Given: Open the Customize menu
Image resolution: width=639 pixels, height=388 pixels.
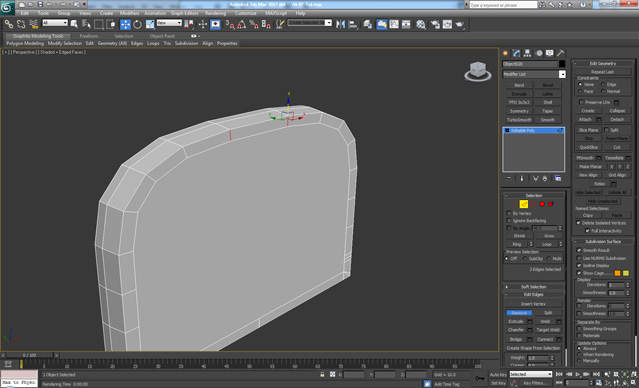Looking at the screenshot, I should coord(246,13).
